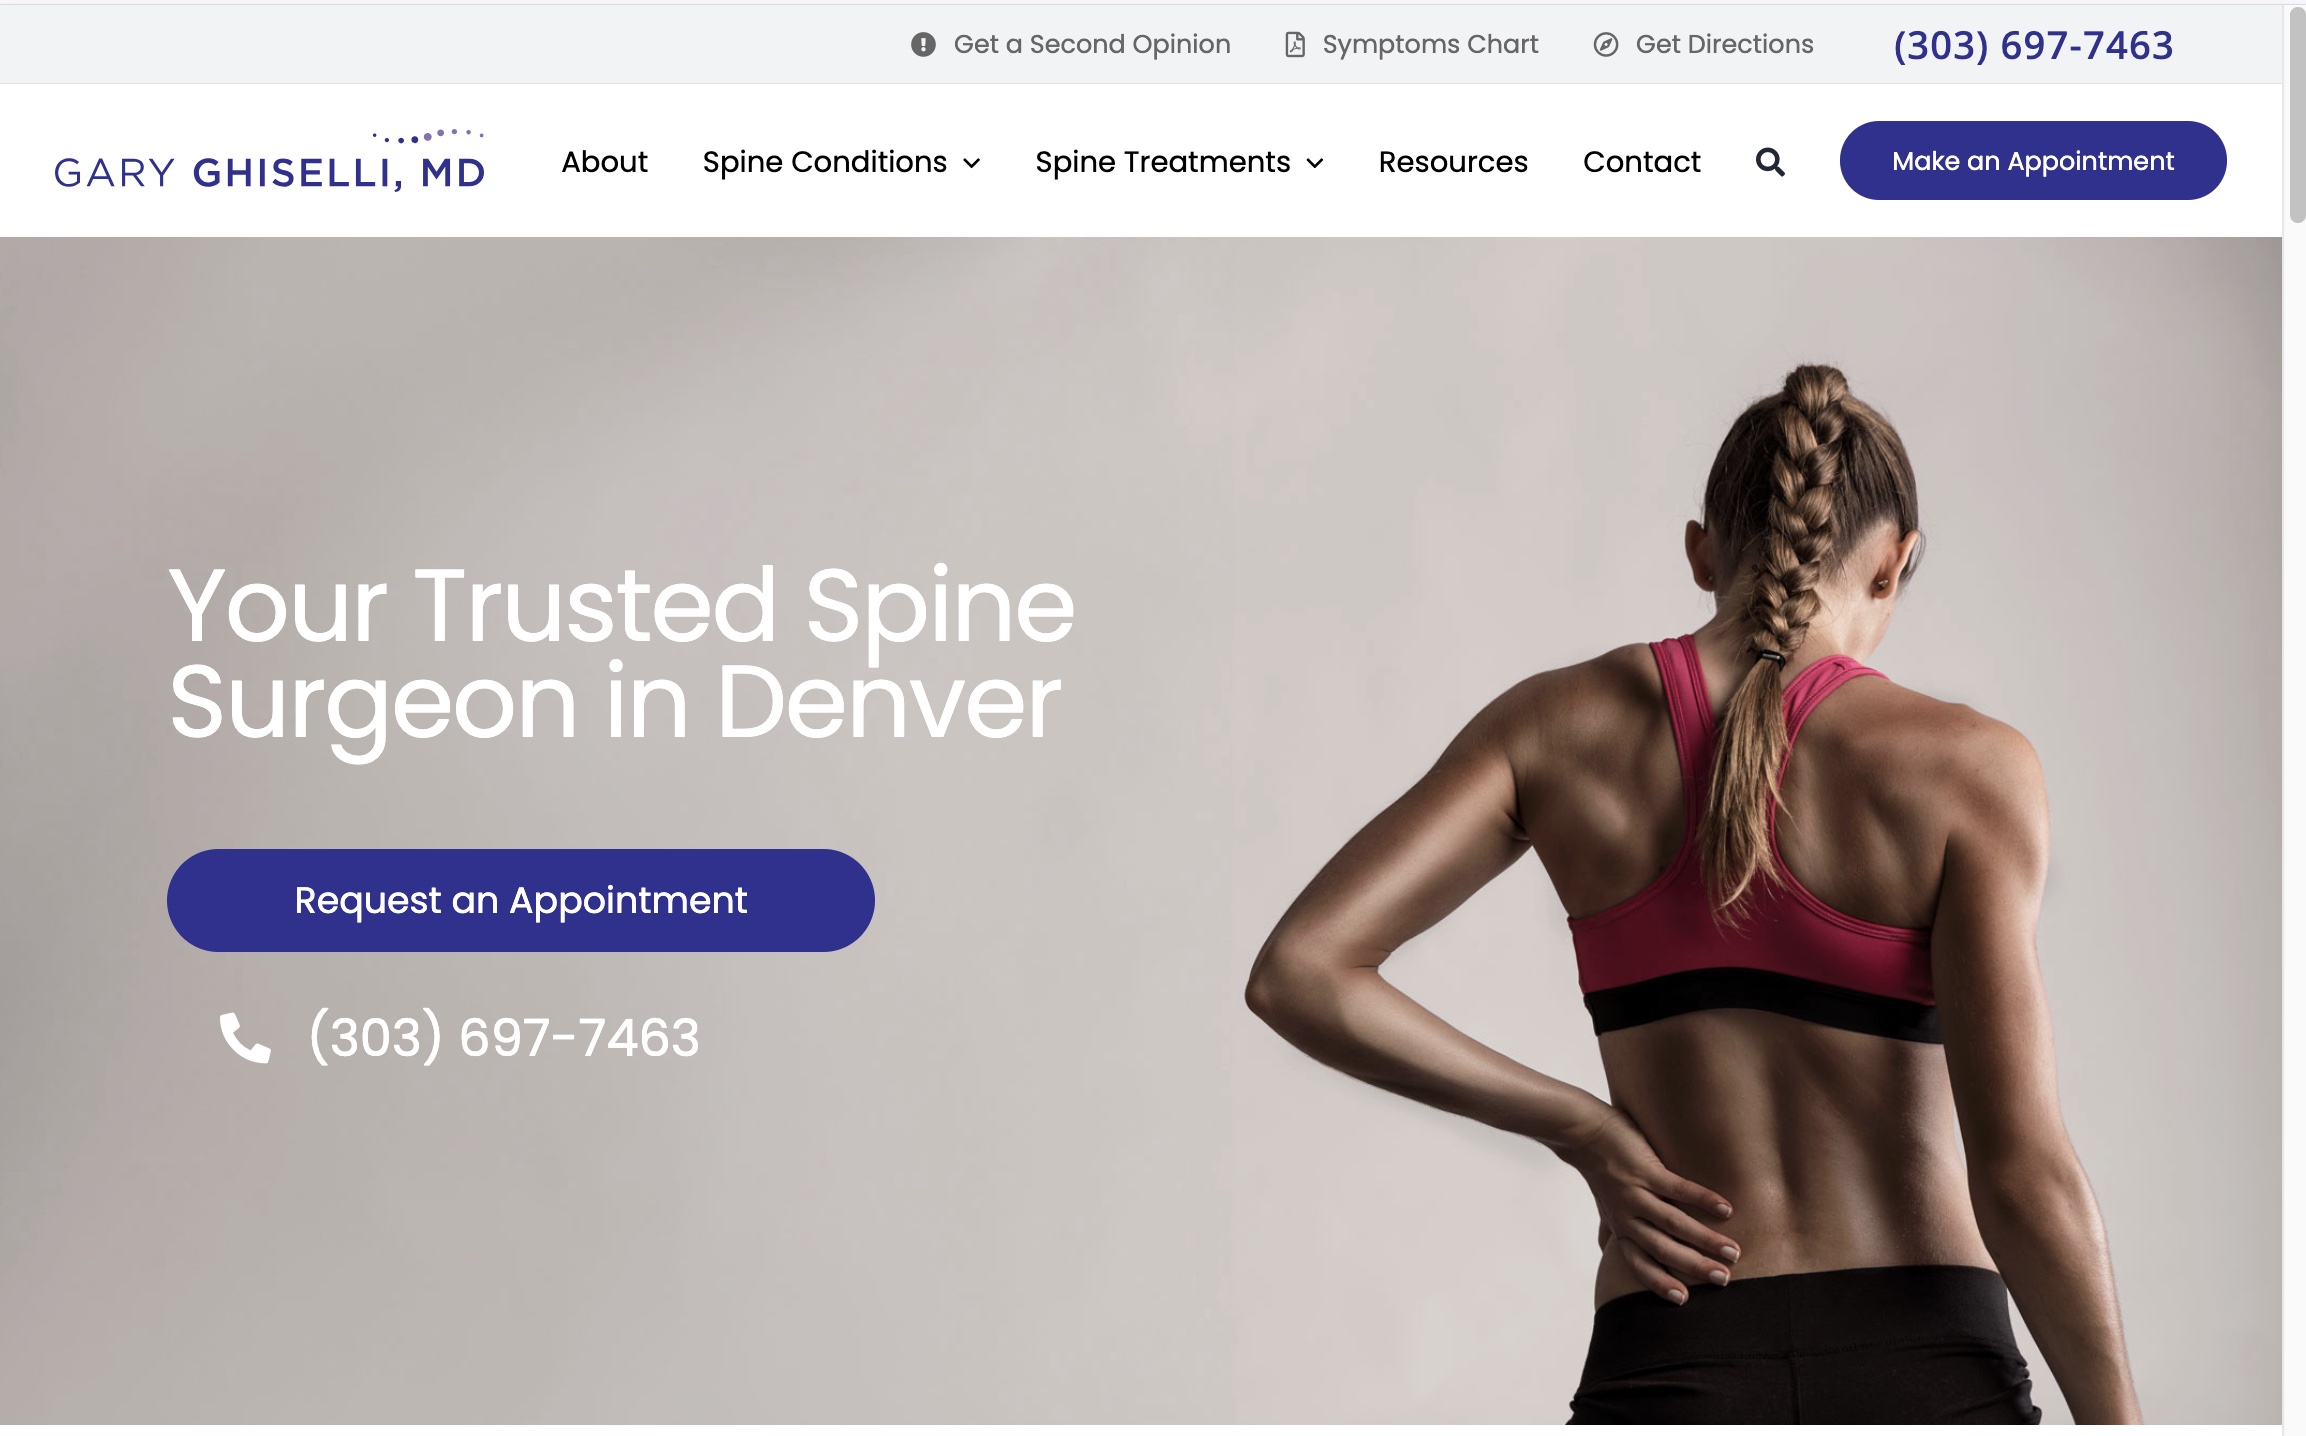The image size is (2306, 1436).
Task: Click the Make an Appointment button
Action: pos(2033,161)
